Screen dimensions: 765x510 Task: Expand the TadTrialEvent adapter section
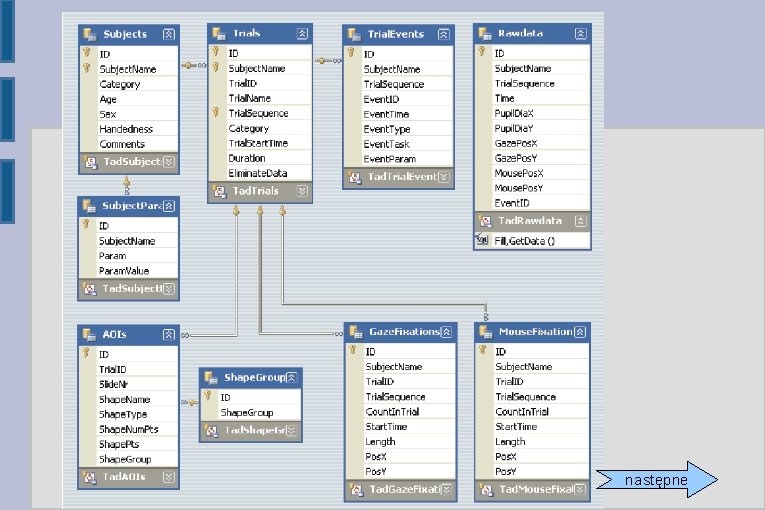tap(443, 177)
